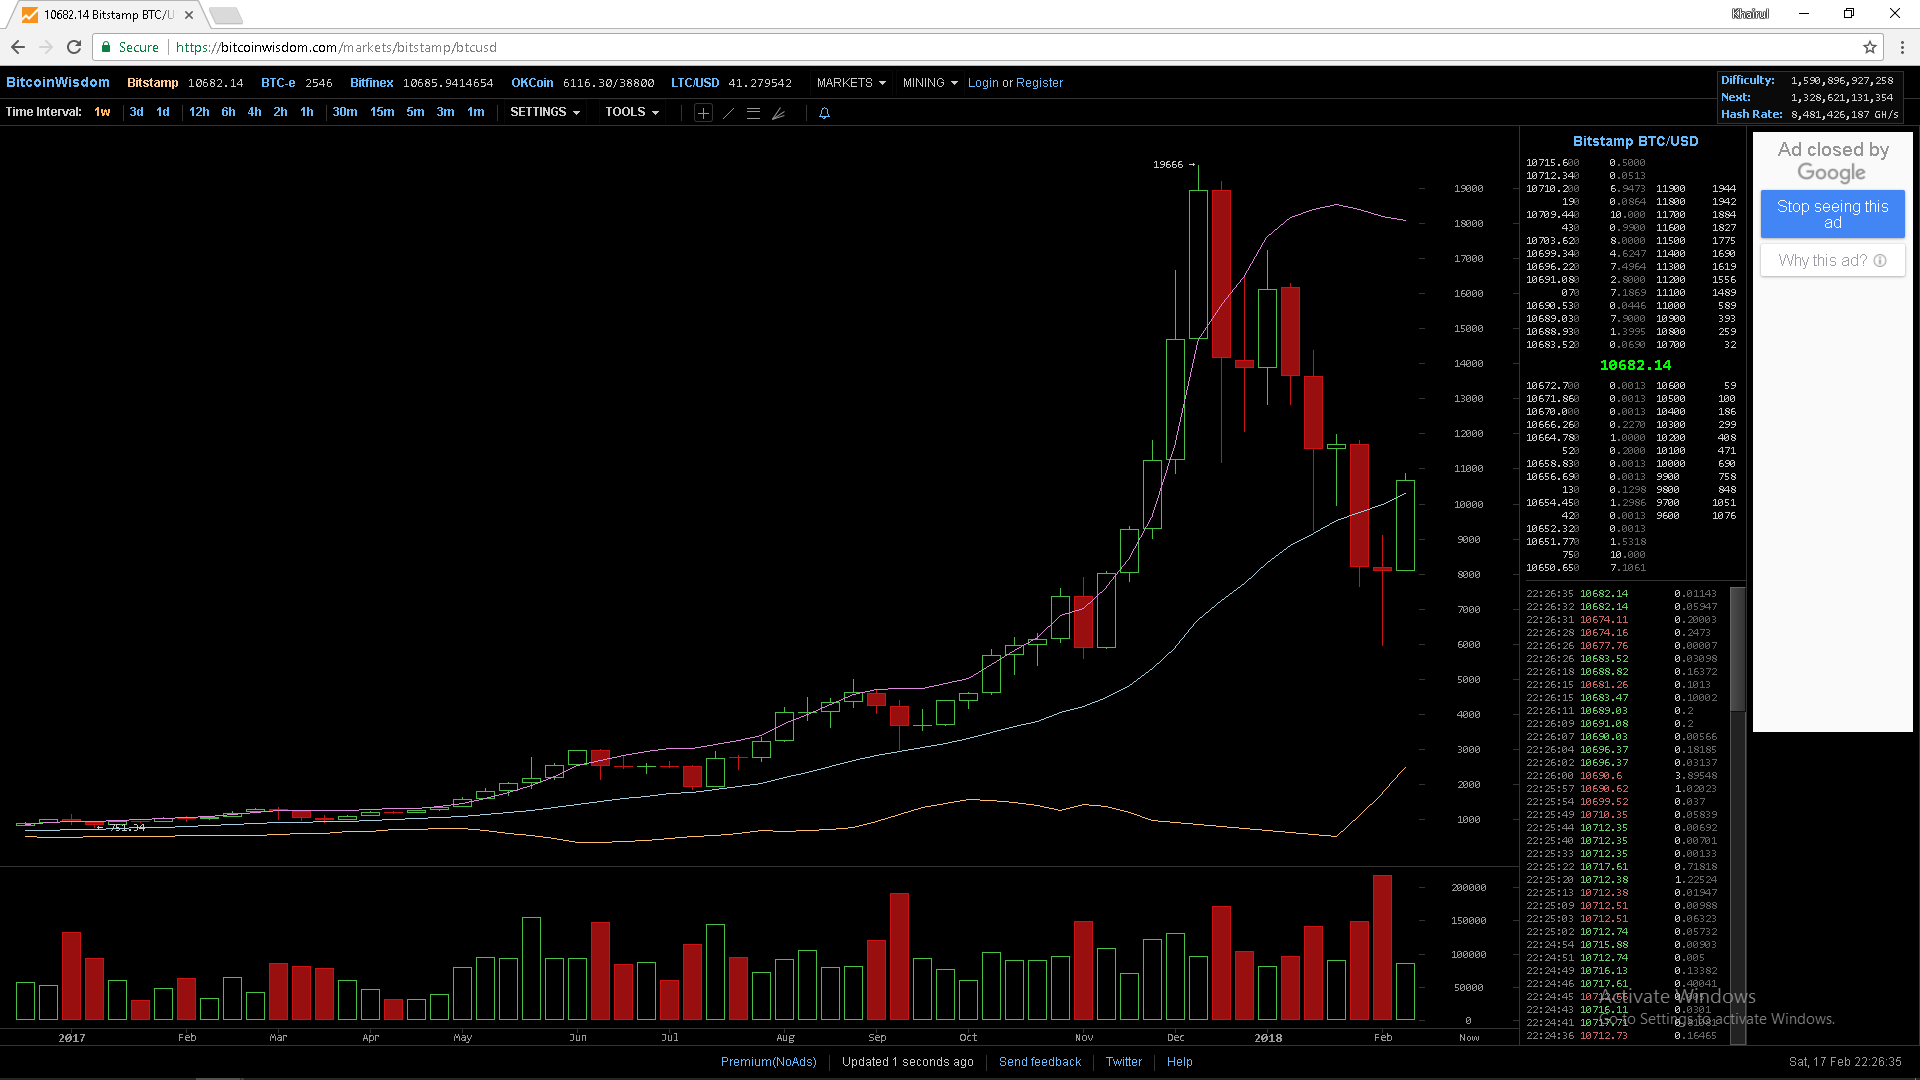Open Chrome menu three dots
The image size is (1920, 1080).
coord(1902,47)
